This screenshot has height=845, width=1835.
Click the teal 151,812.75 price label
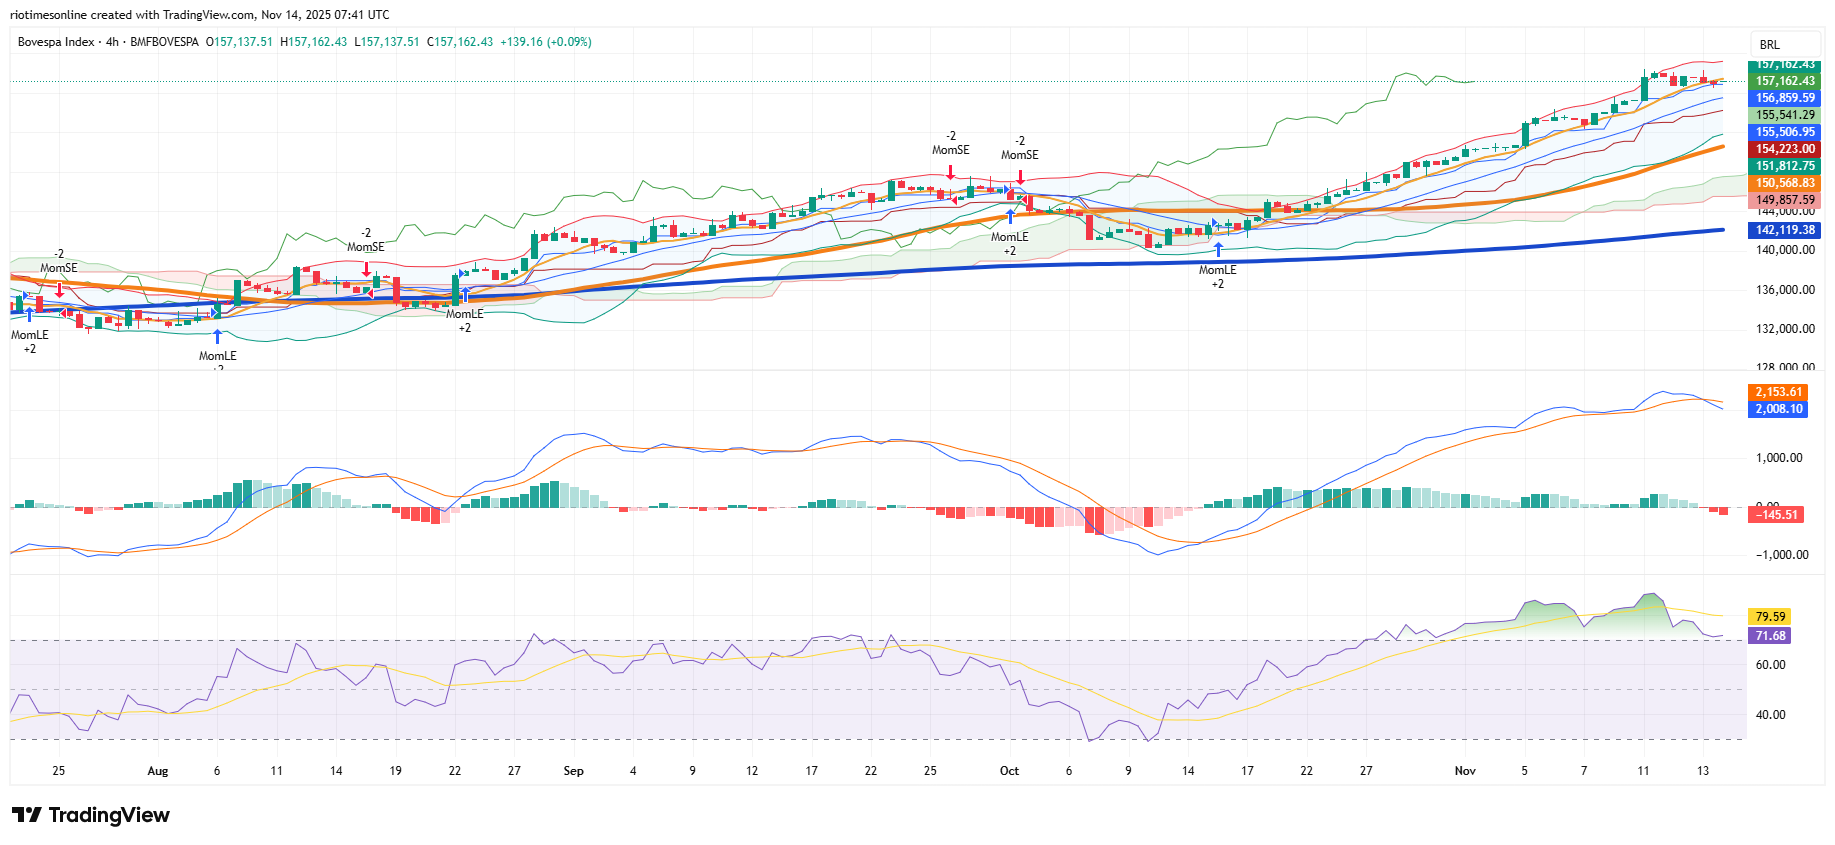click(x=1785, y=166)
